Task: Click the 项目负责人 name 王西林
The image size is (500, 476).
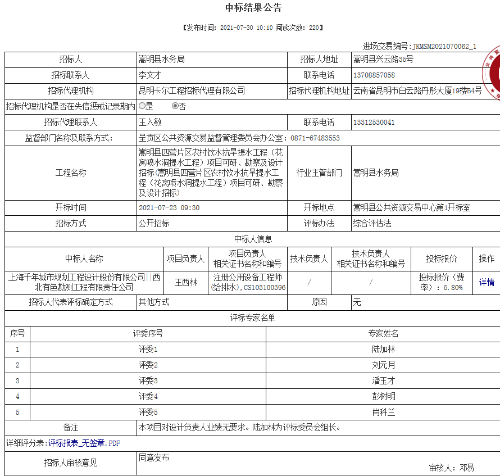Action: 186,283
